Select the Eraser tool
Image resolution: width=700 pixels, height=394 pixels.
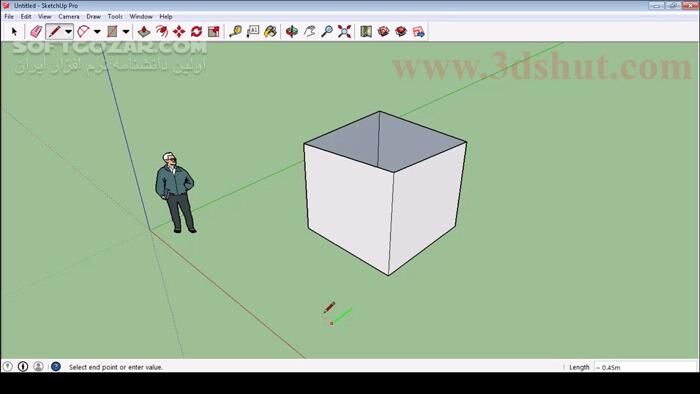pos(36,32)
